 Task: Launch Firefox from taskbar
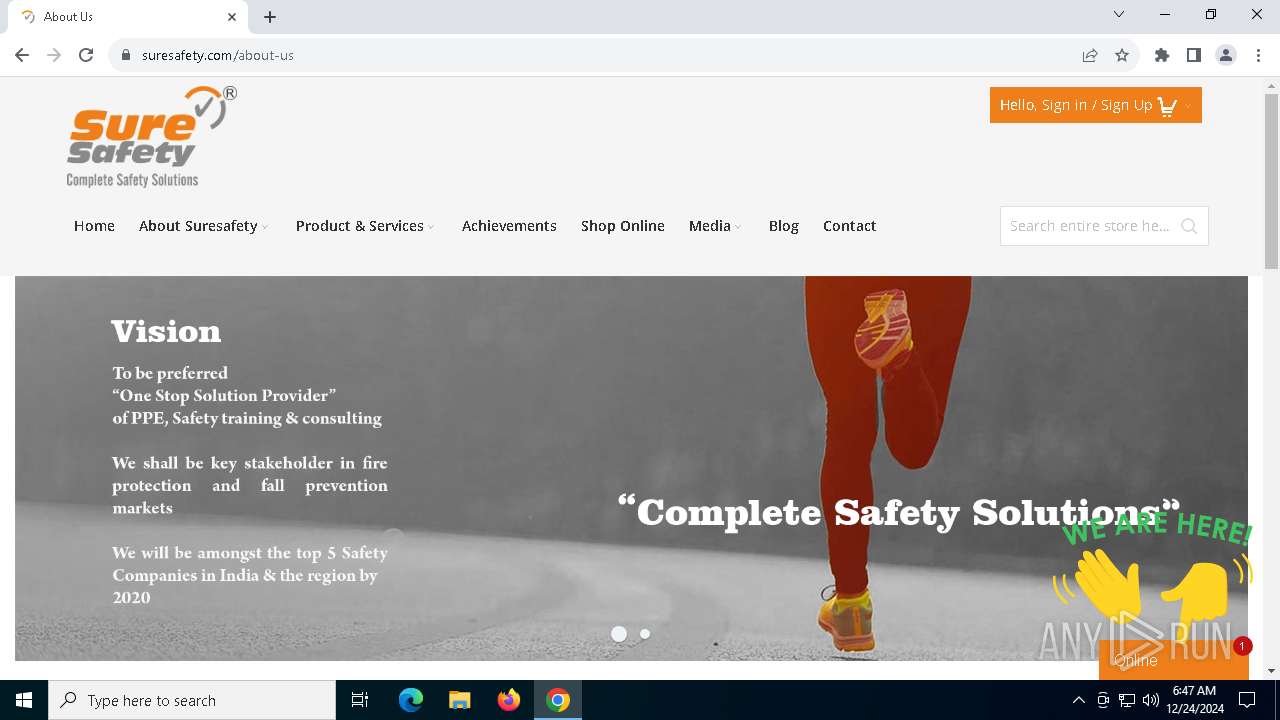click(x=509, y=700)
